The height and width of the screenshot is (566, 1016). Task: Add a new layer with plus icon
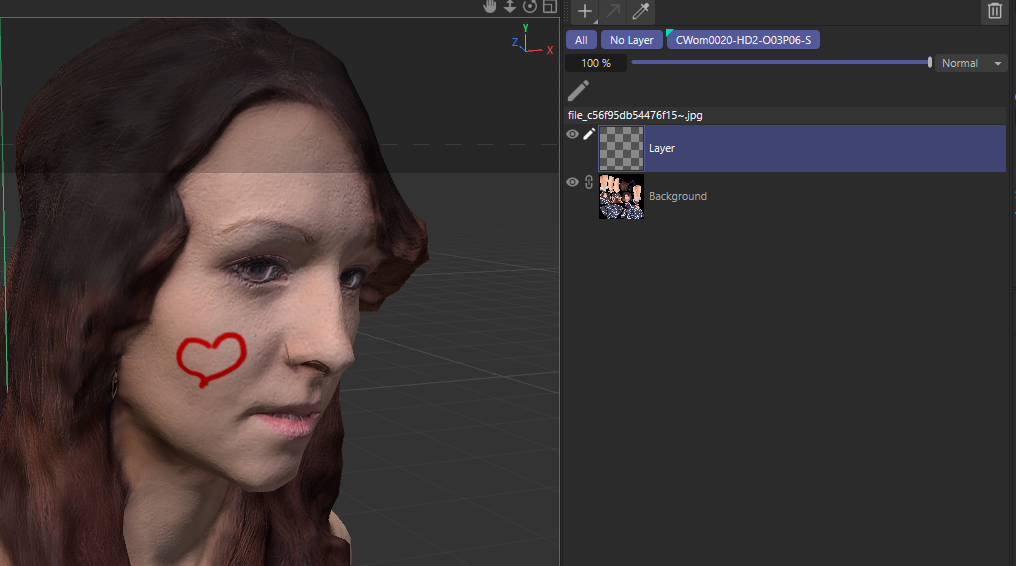pyautogui.click(x=584, y=11)
